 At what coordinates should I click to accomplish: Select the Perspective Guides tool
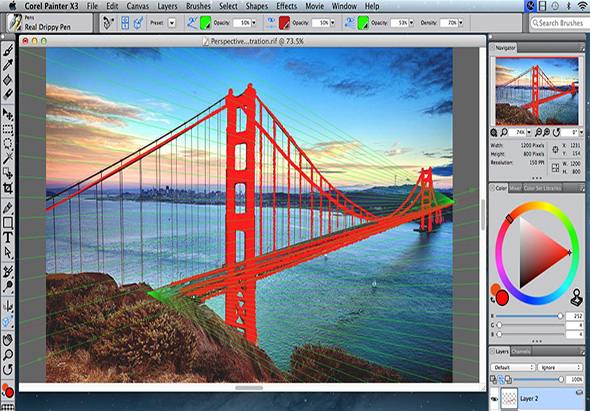pyautogui.click(x=8, y=321)
